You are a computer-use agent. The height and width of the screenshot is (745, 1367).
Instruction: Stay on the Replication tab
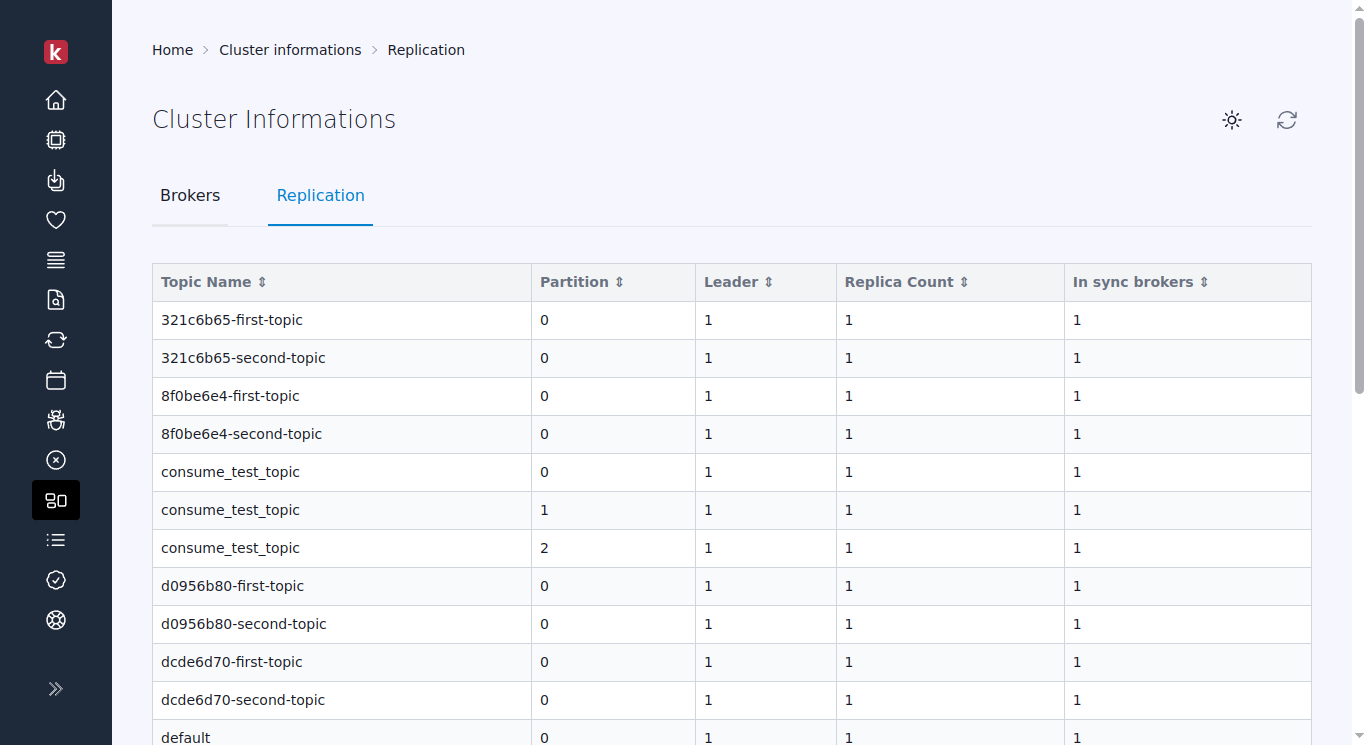point(320,195)
